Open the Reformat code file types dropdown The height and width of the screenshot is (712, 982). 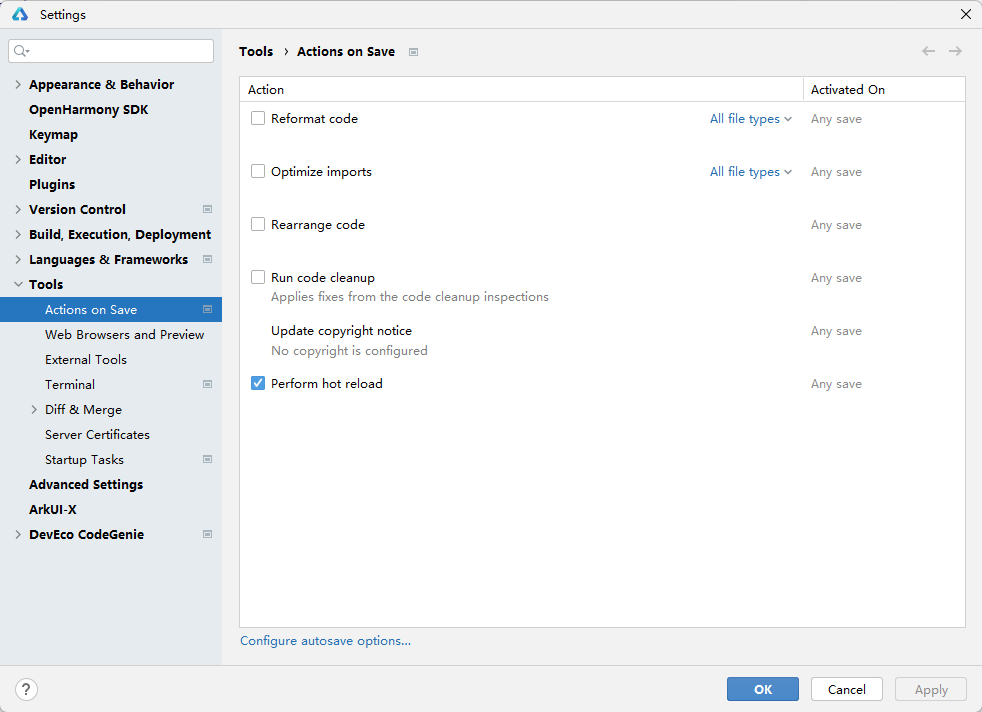(750, 119)
